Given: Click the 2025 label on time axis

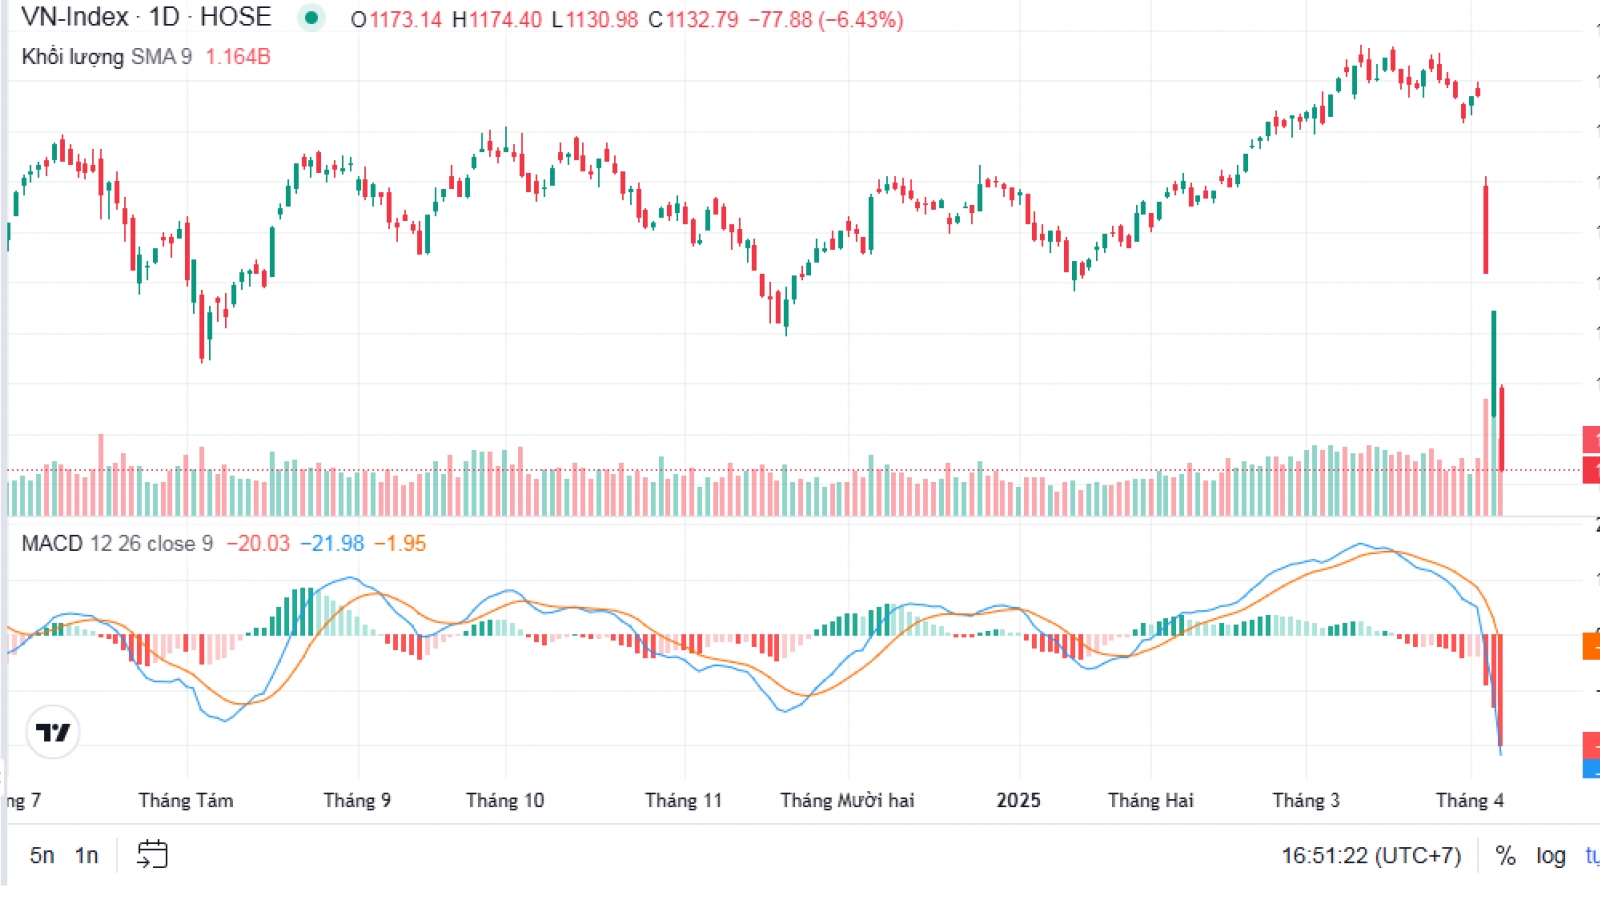Looking at the screenshot, I should click(x=1018, y=800).
